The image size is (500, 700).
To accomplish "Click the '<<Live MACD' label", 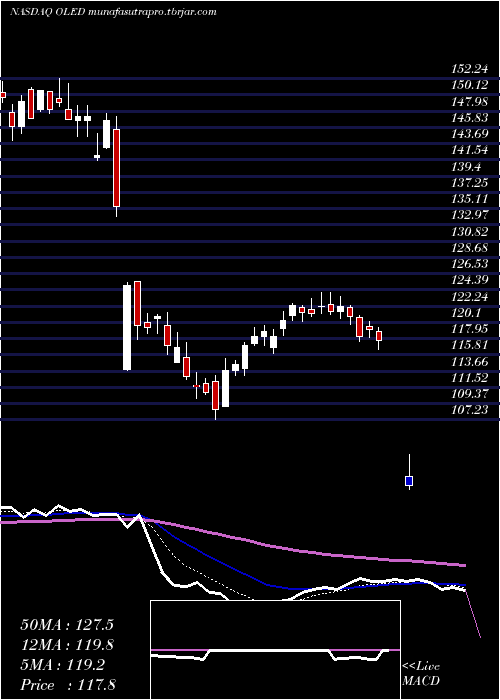I will (421, 674).
